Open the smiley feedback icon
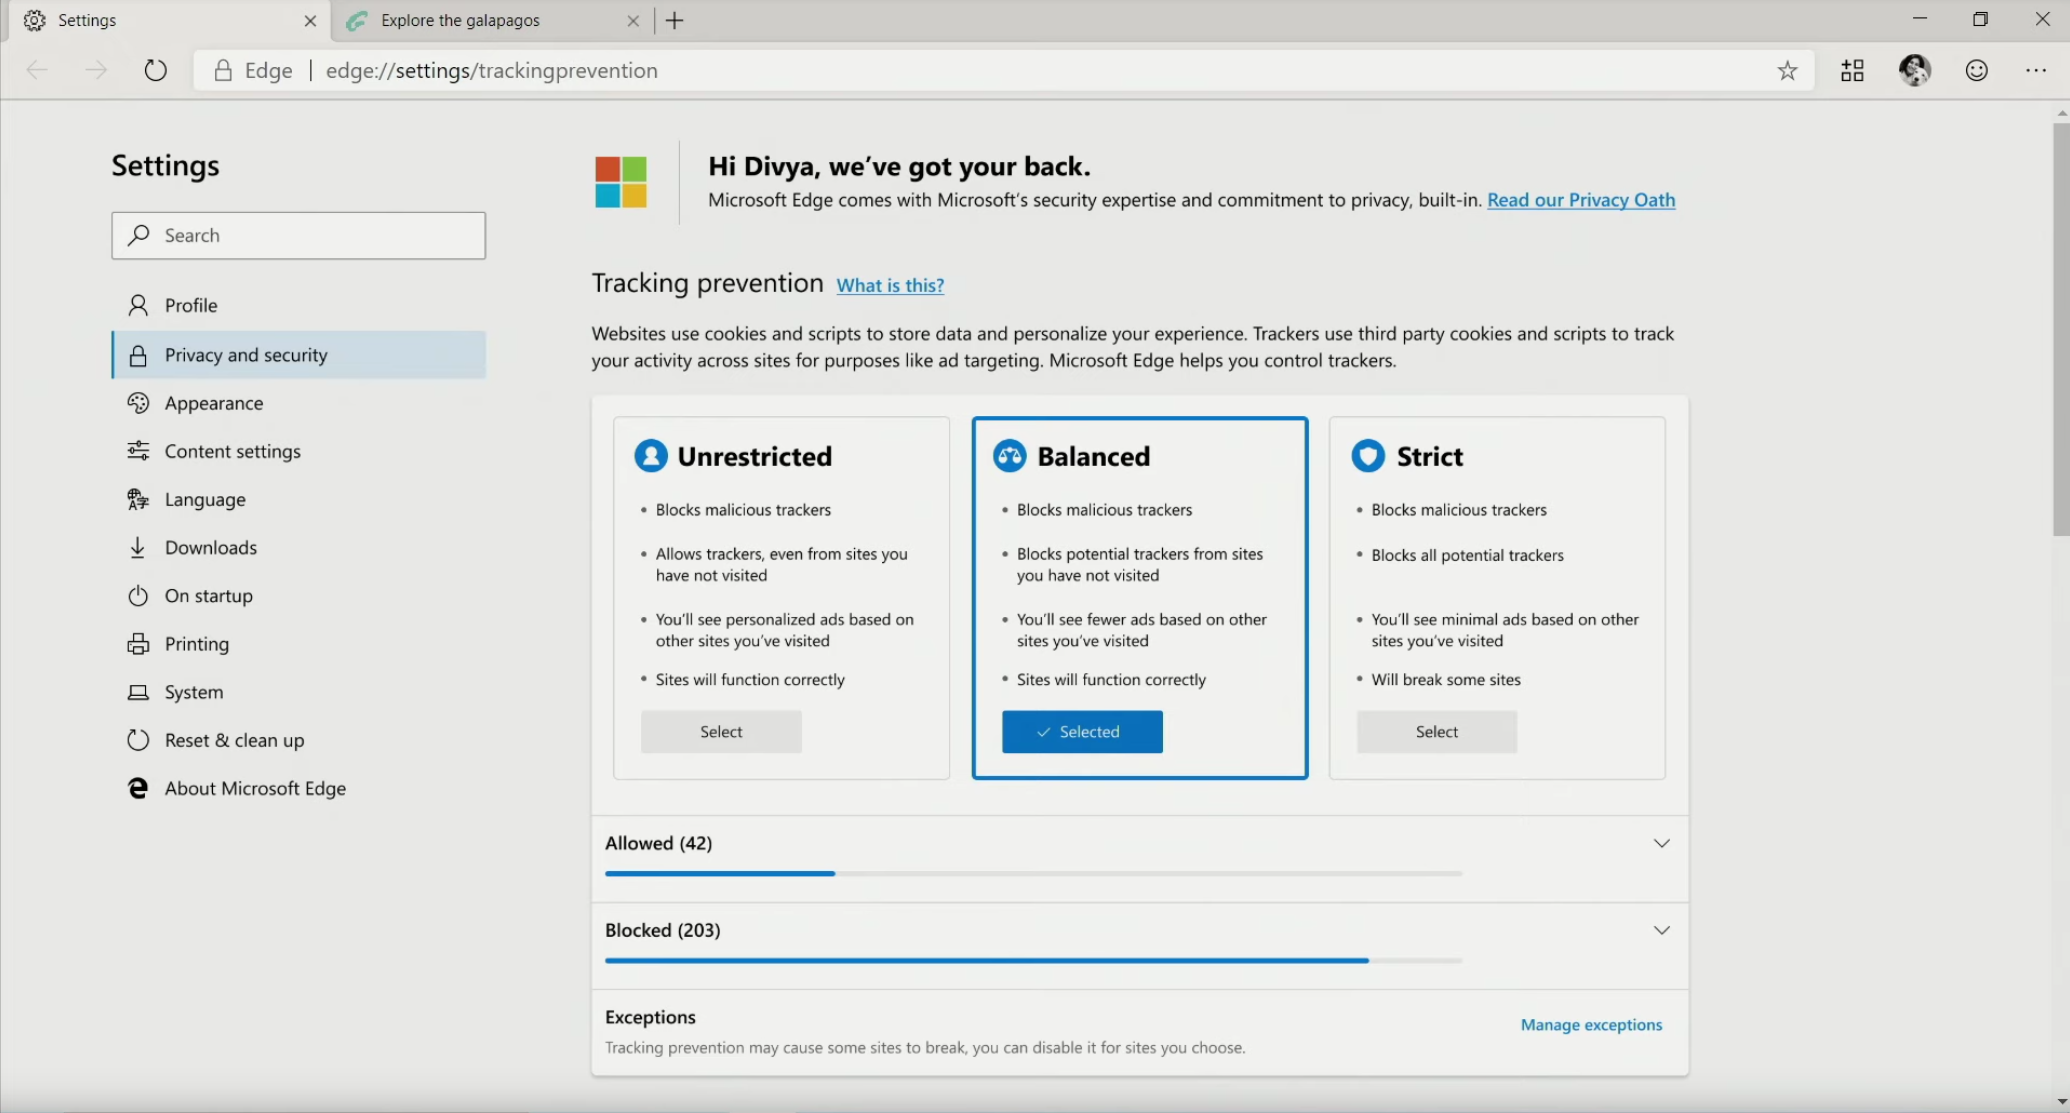This screenshot has width=2070, height=1113. [1976, 71]
